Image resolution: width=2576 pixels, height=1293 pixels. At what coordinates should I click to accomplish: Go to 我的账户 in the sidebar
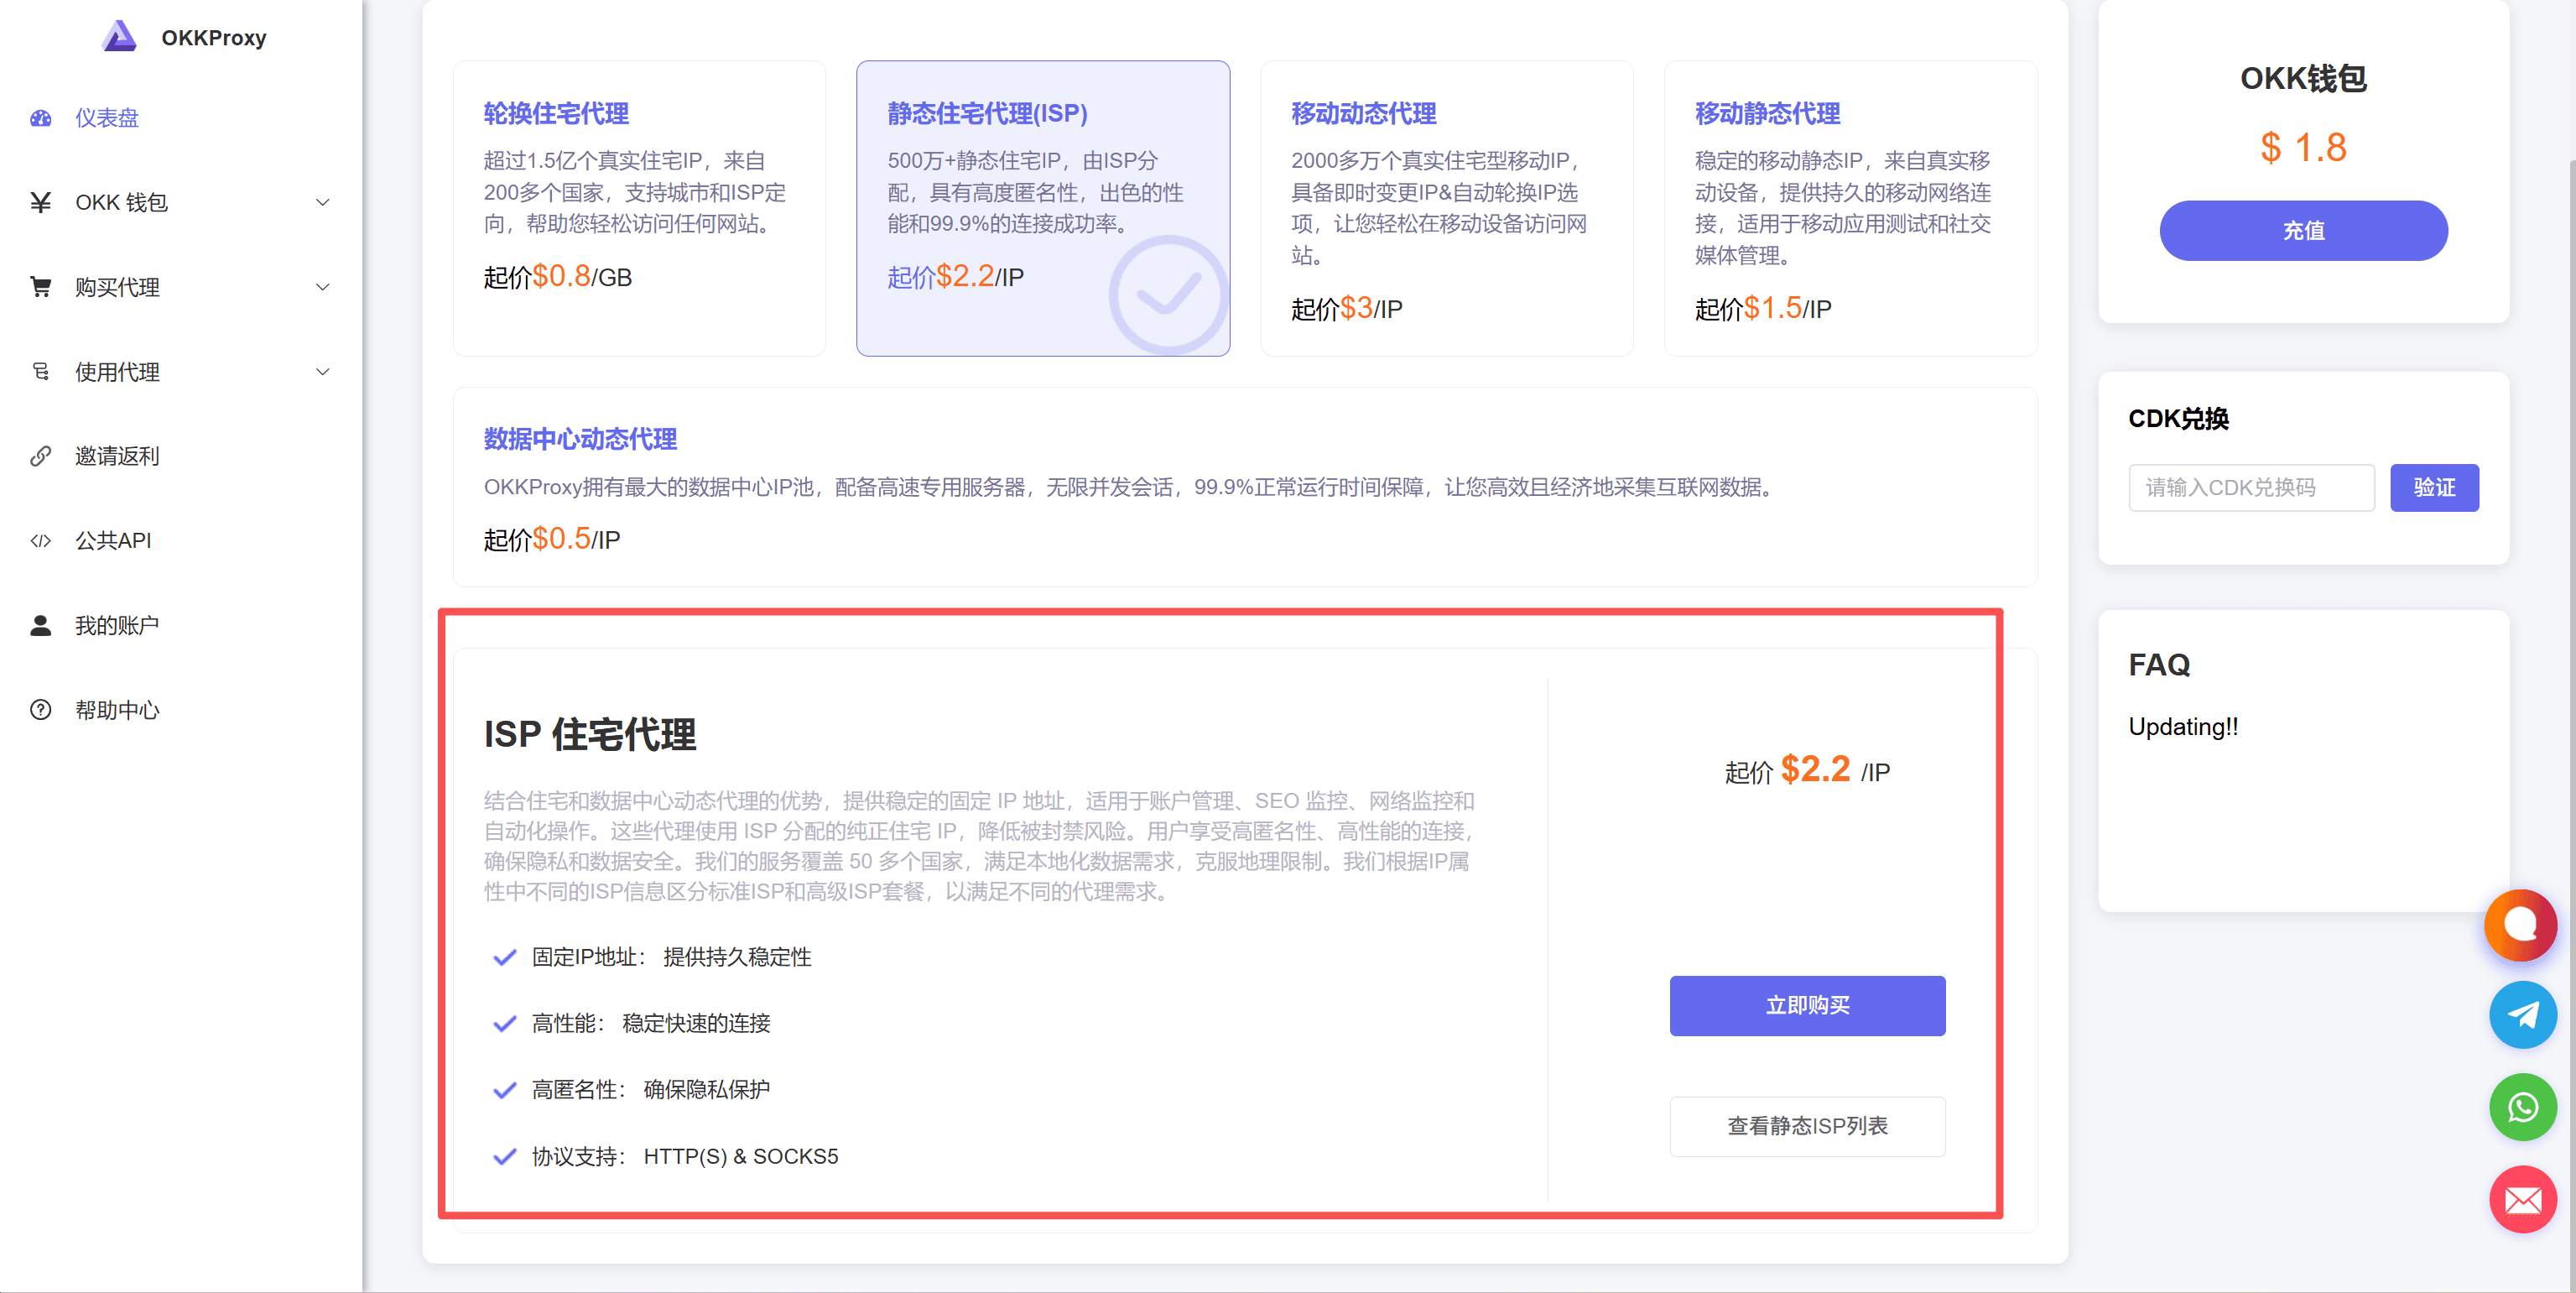[x=180, y=626]
